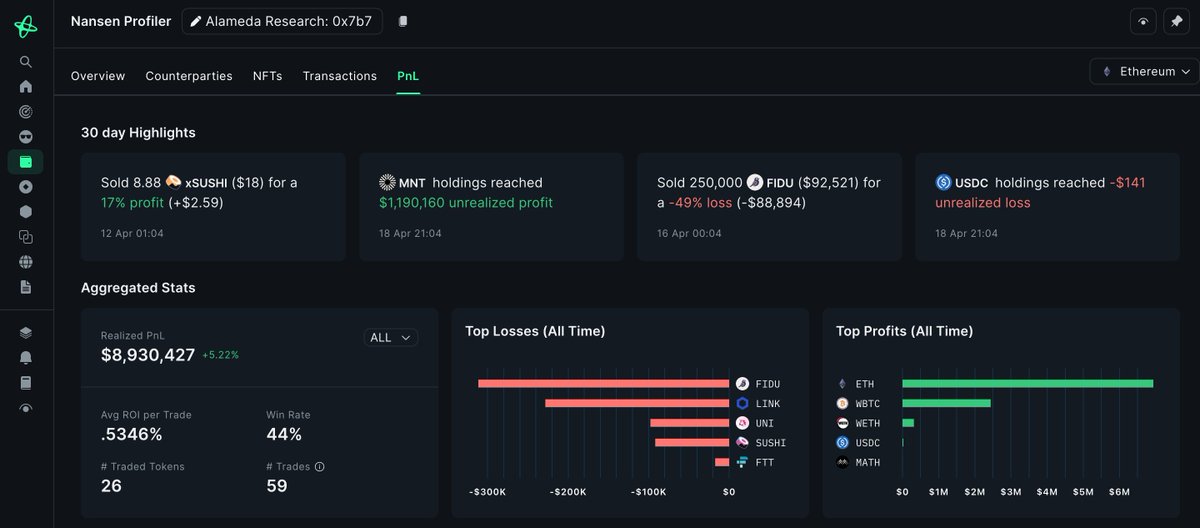Click the FTT label in Top Losses
Screen dimensions: 1200x528
click(x=765, y=462)
